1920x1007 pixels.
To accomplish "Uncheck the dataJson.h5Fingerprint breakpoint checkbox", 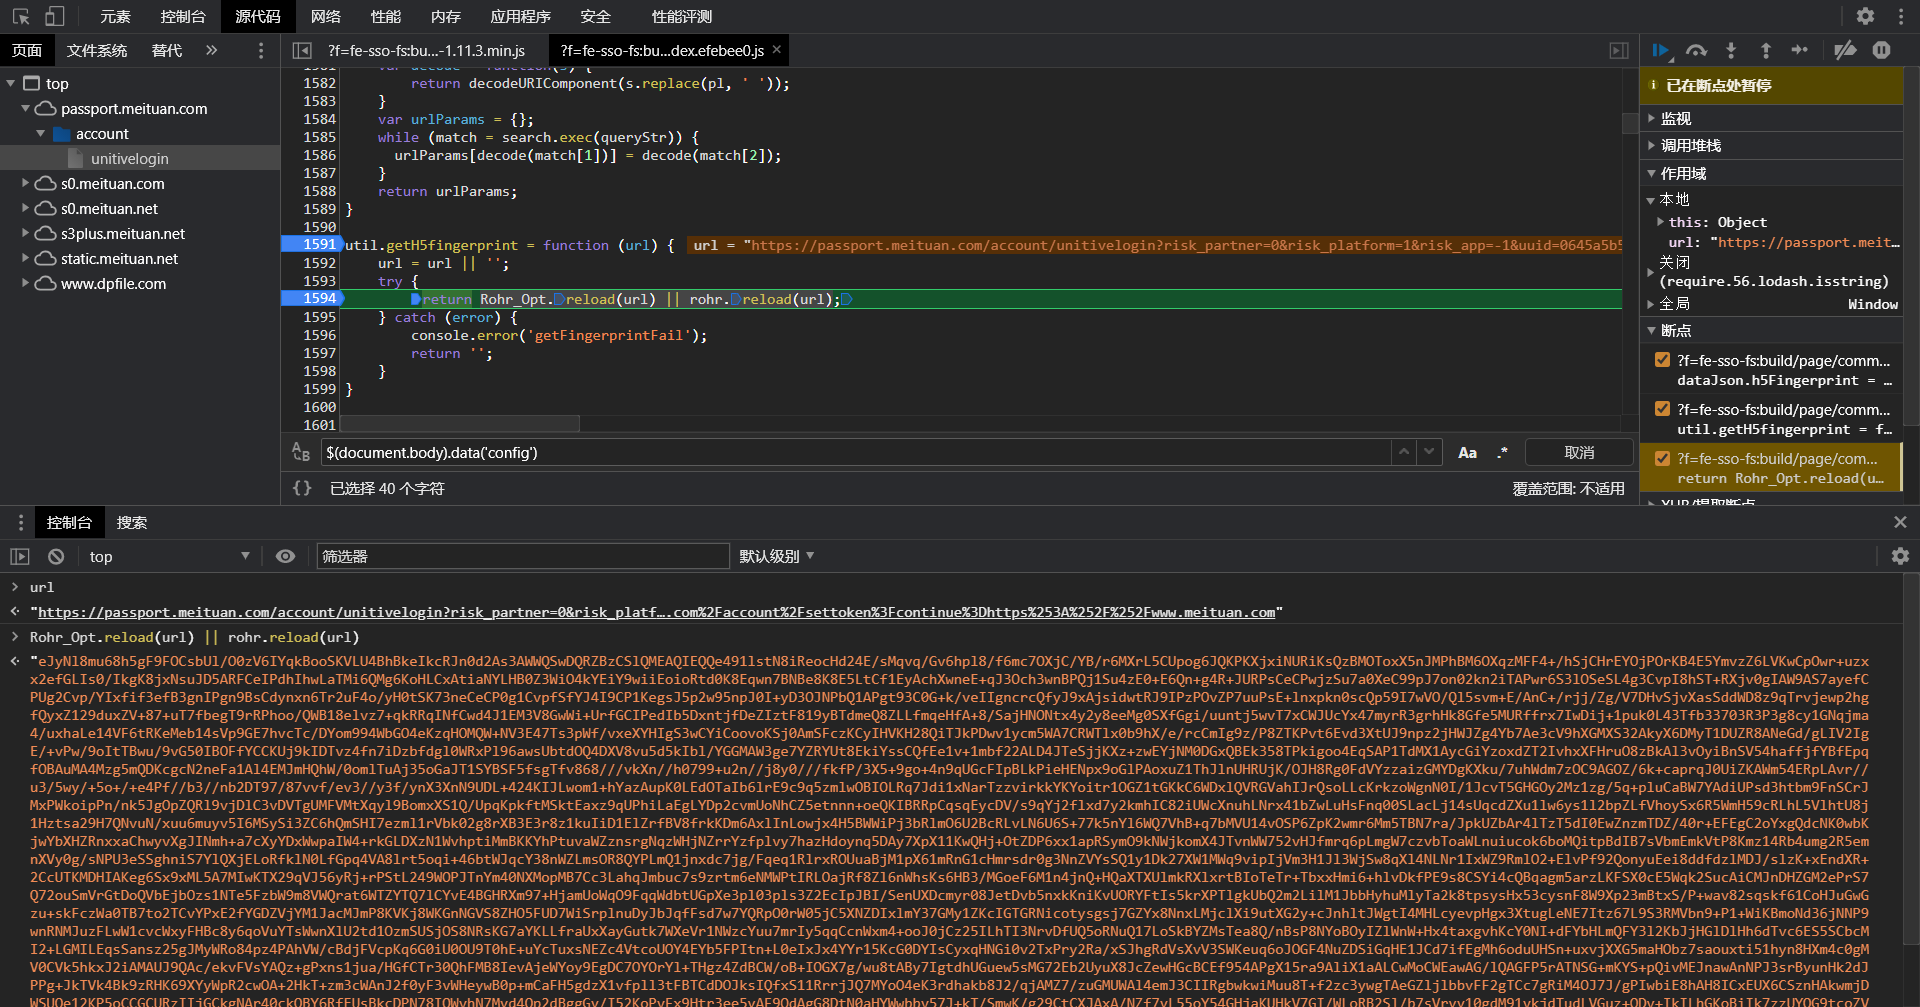I will click(1662, 360).
